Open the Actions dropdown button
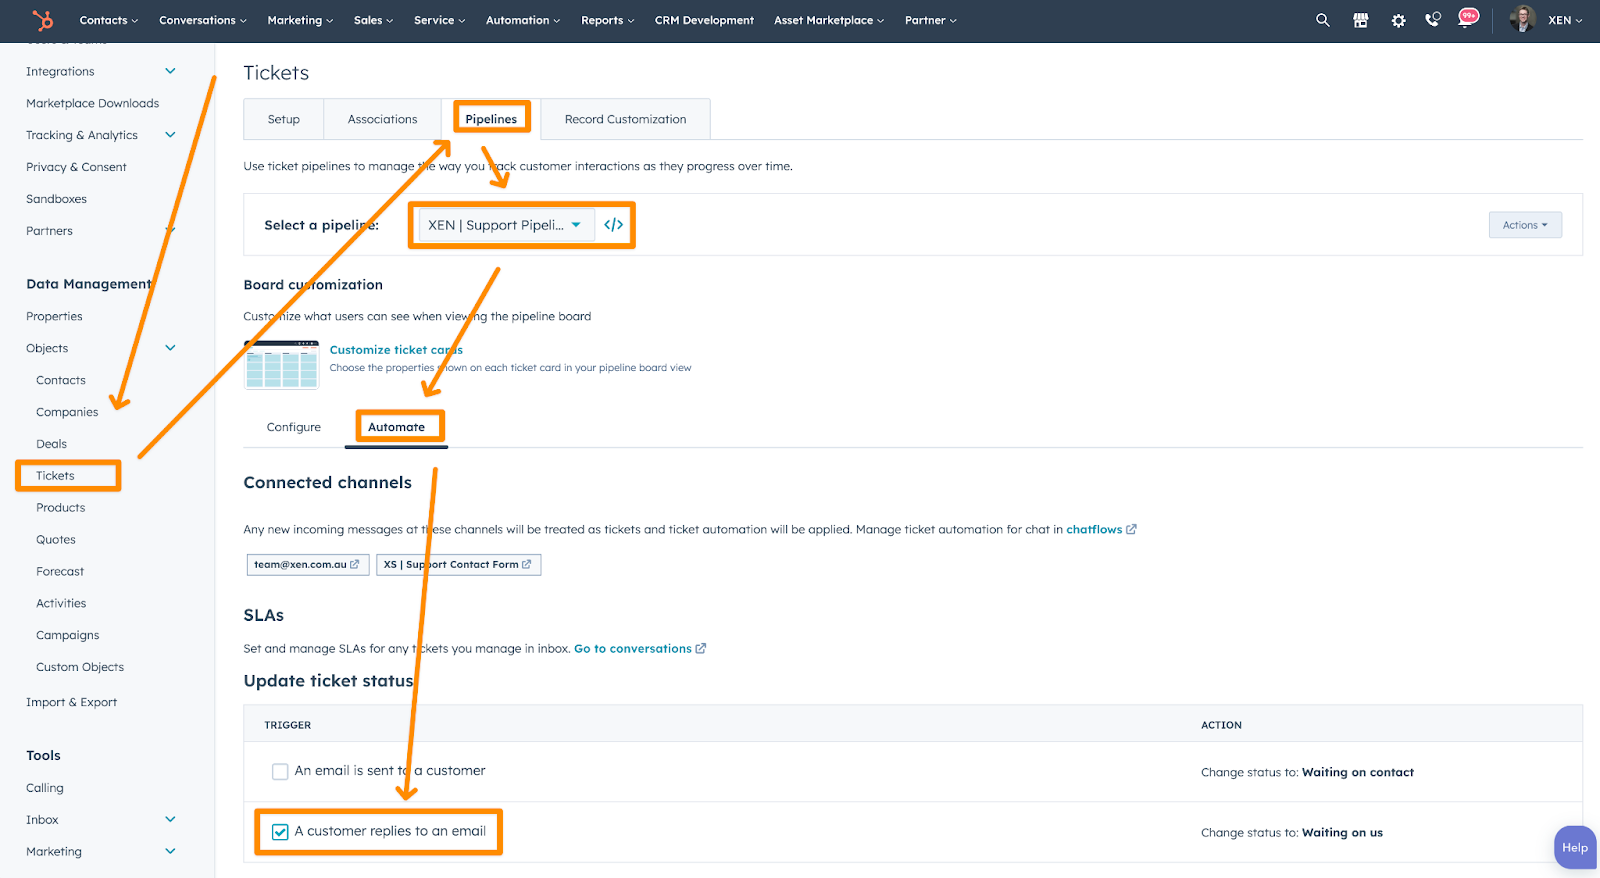Screen dimensions: 1600x878 (x=1524, y=225)
